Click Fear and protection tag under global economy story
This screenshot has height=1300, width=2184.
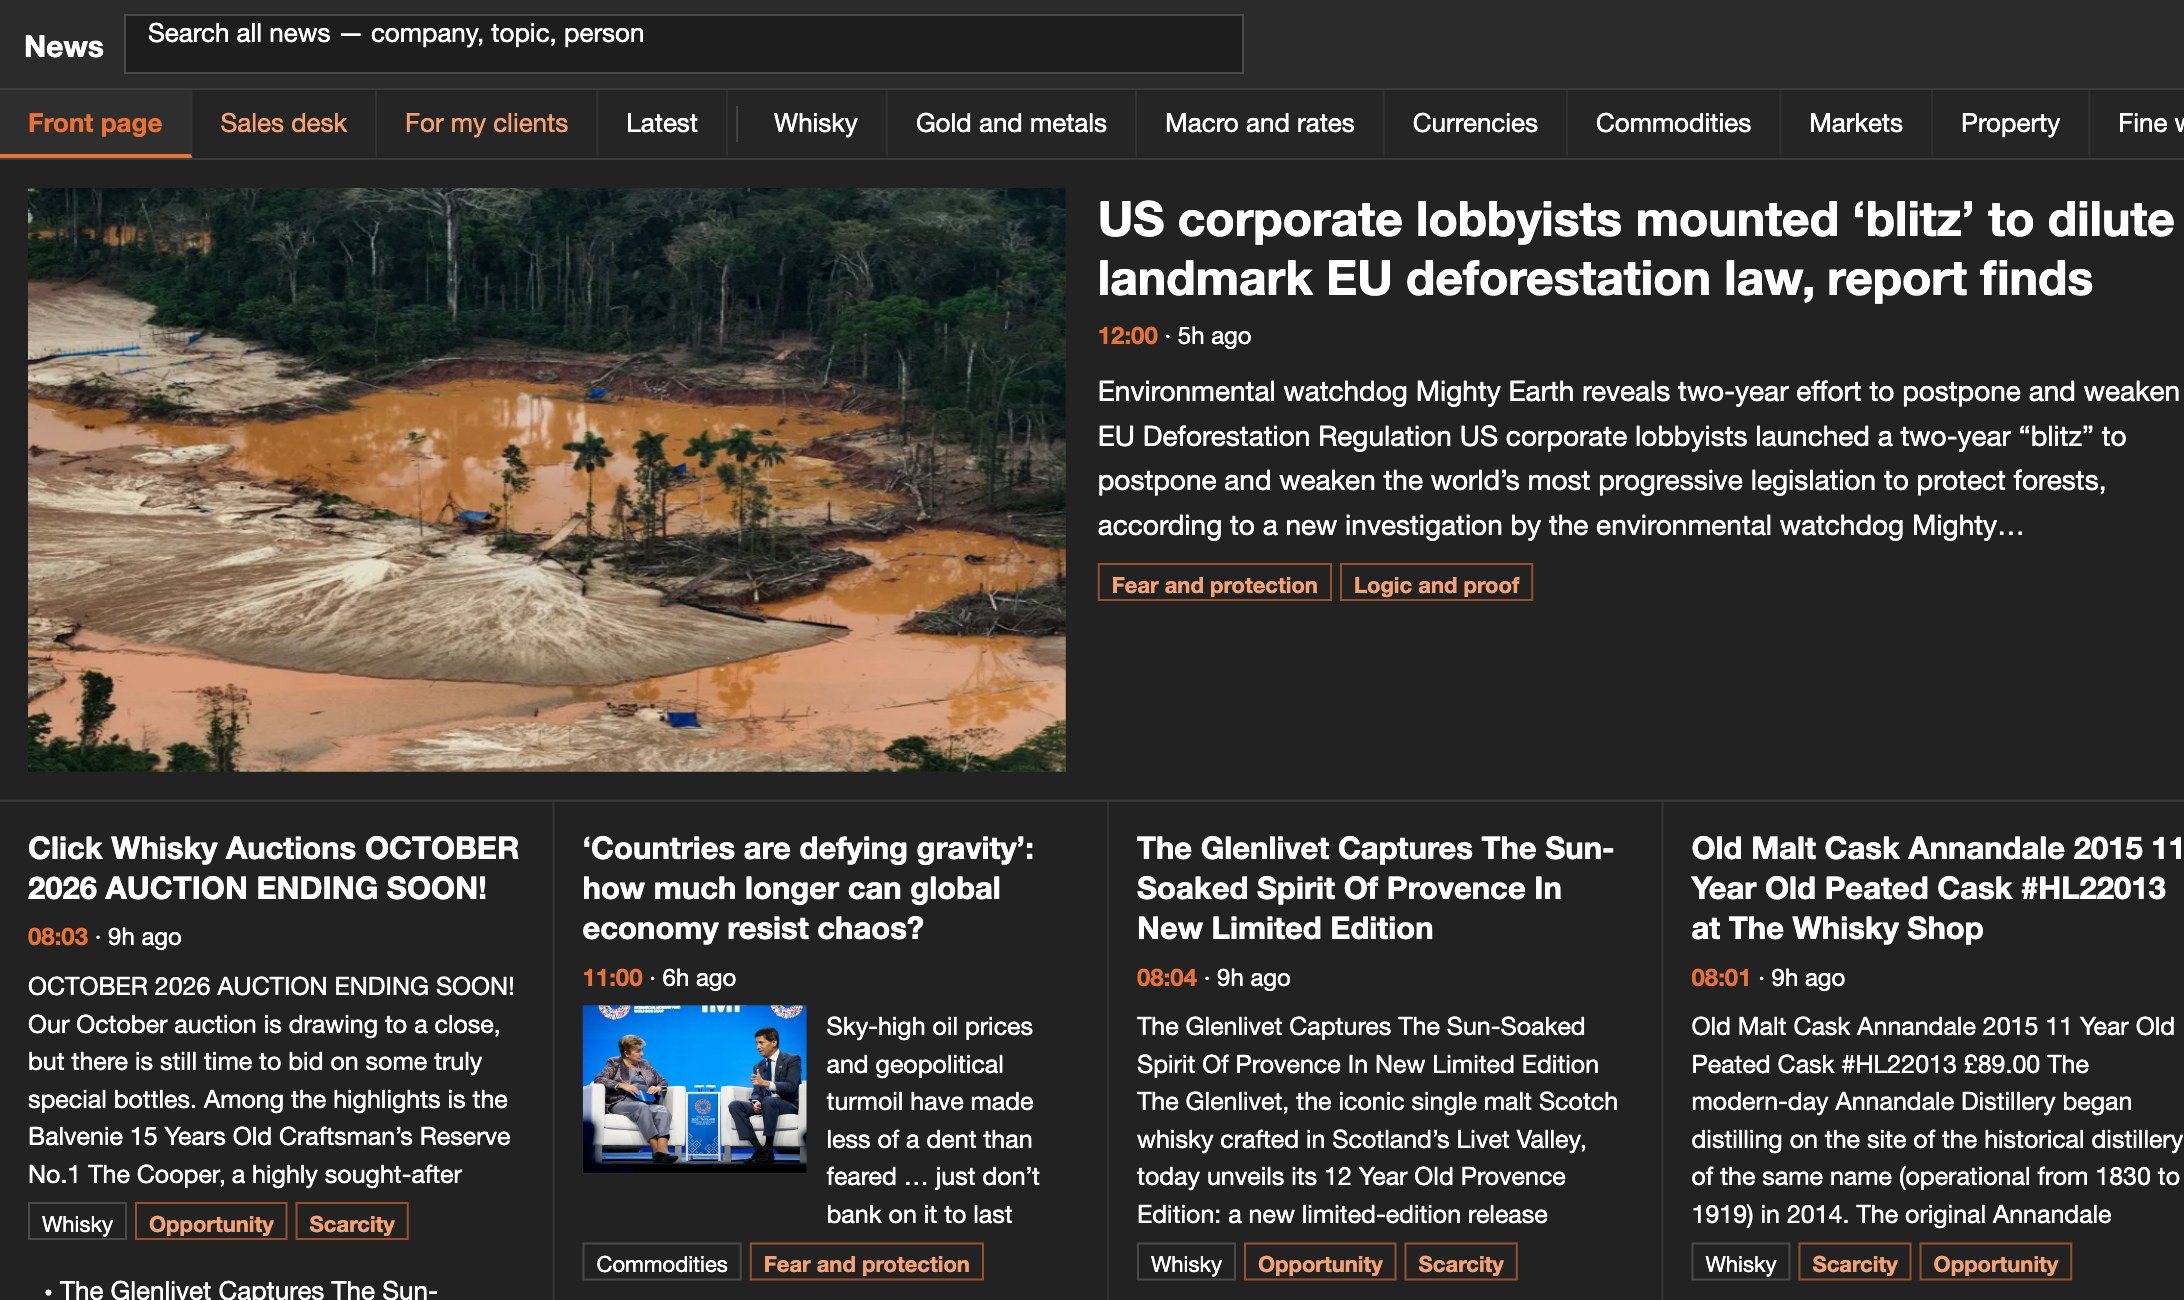coord(867,1264)
